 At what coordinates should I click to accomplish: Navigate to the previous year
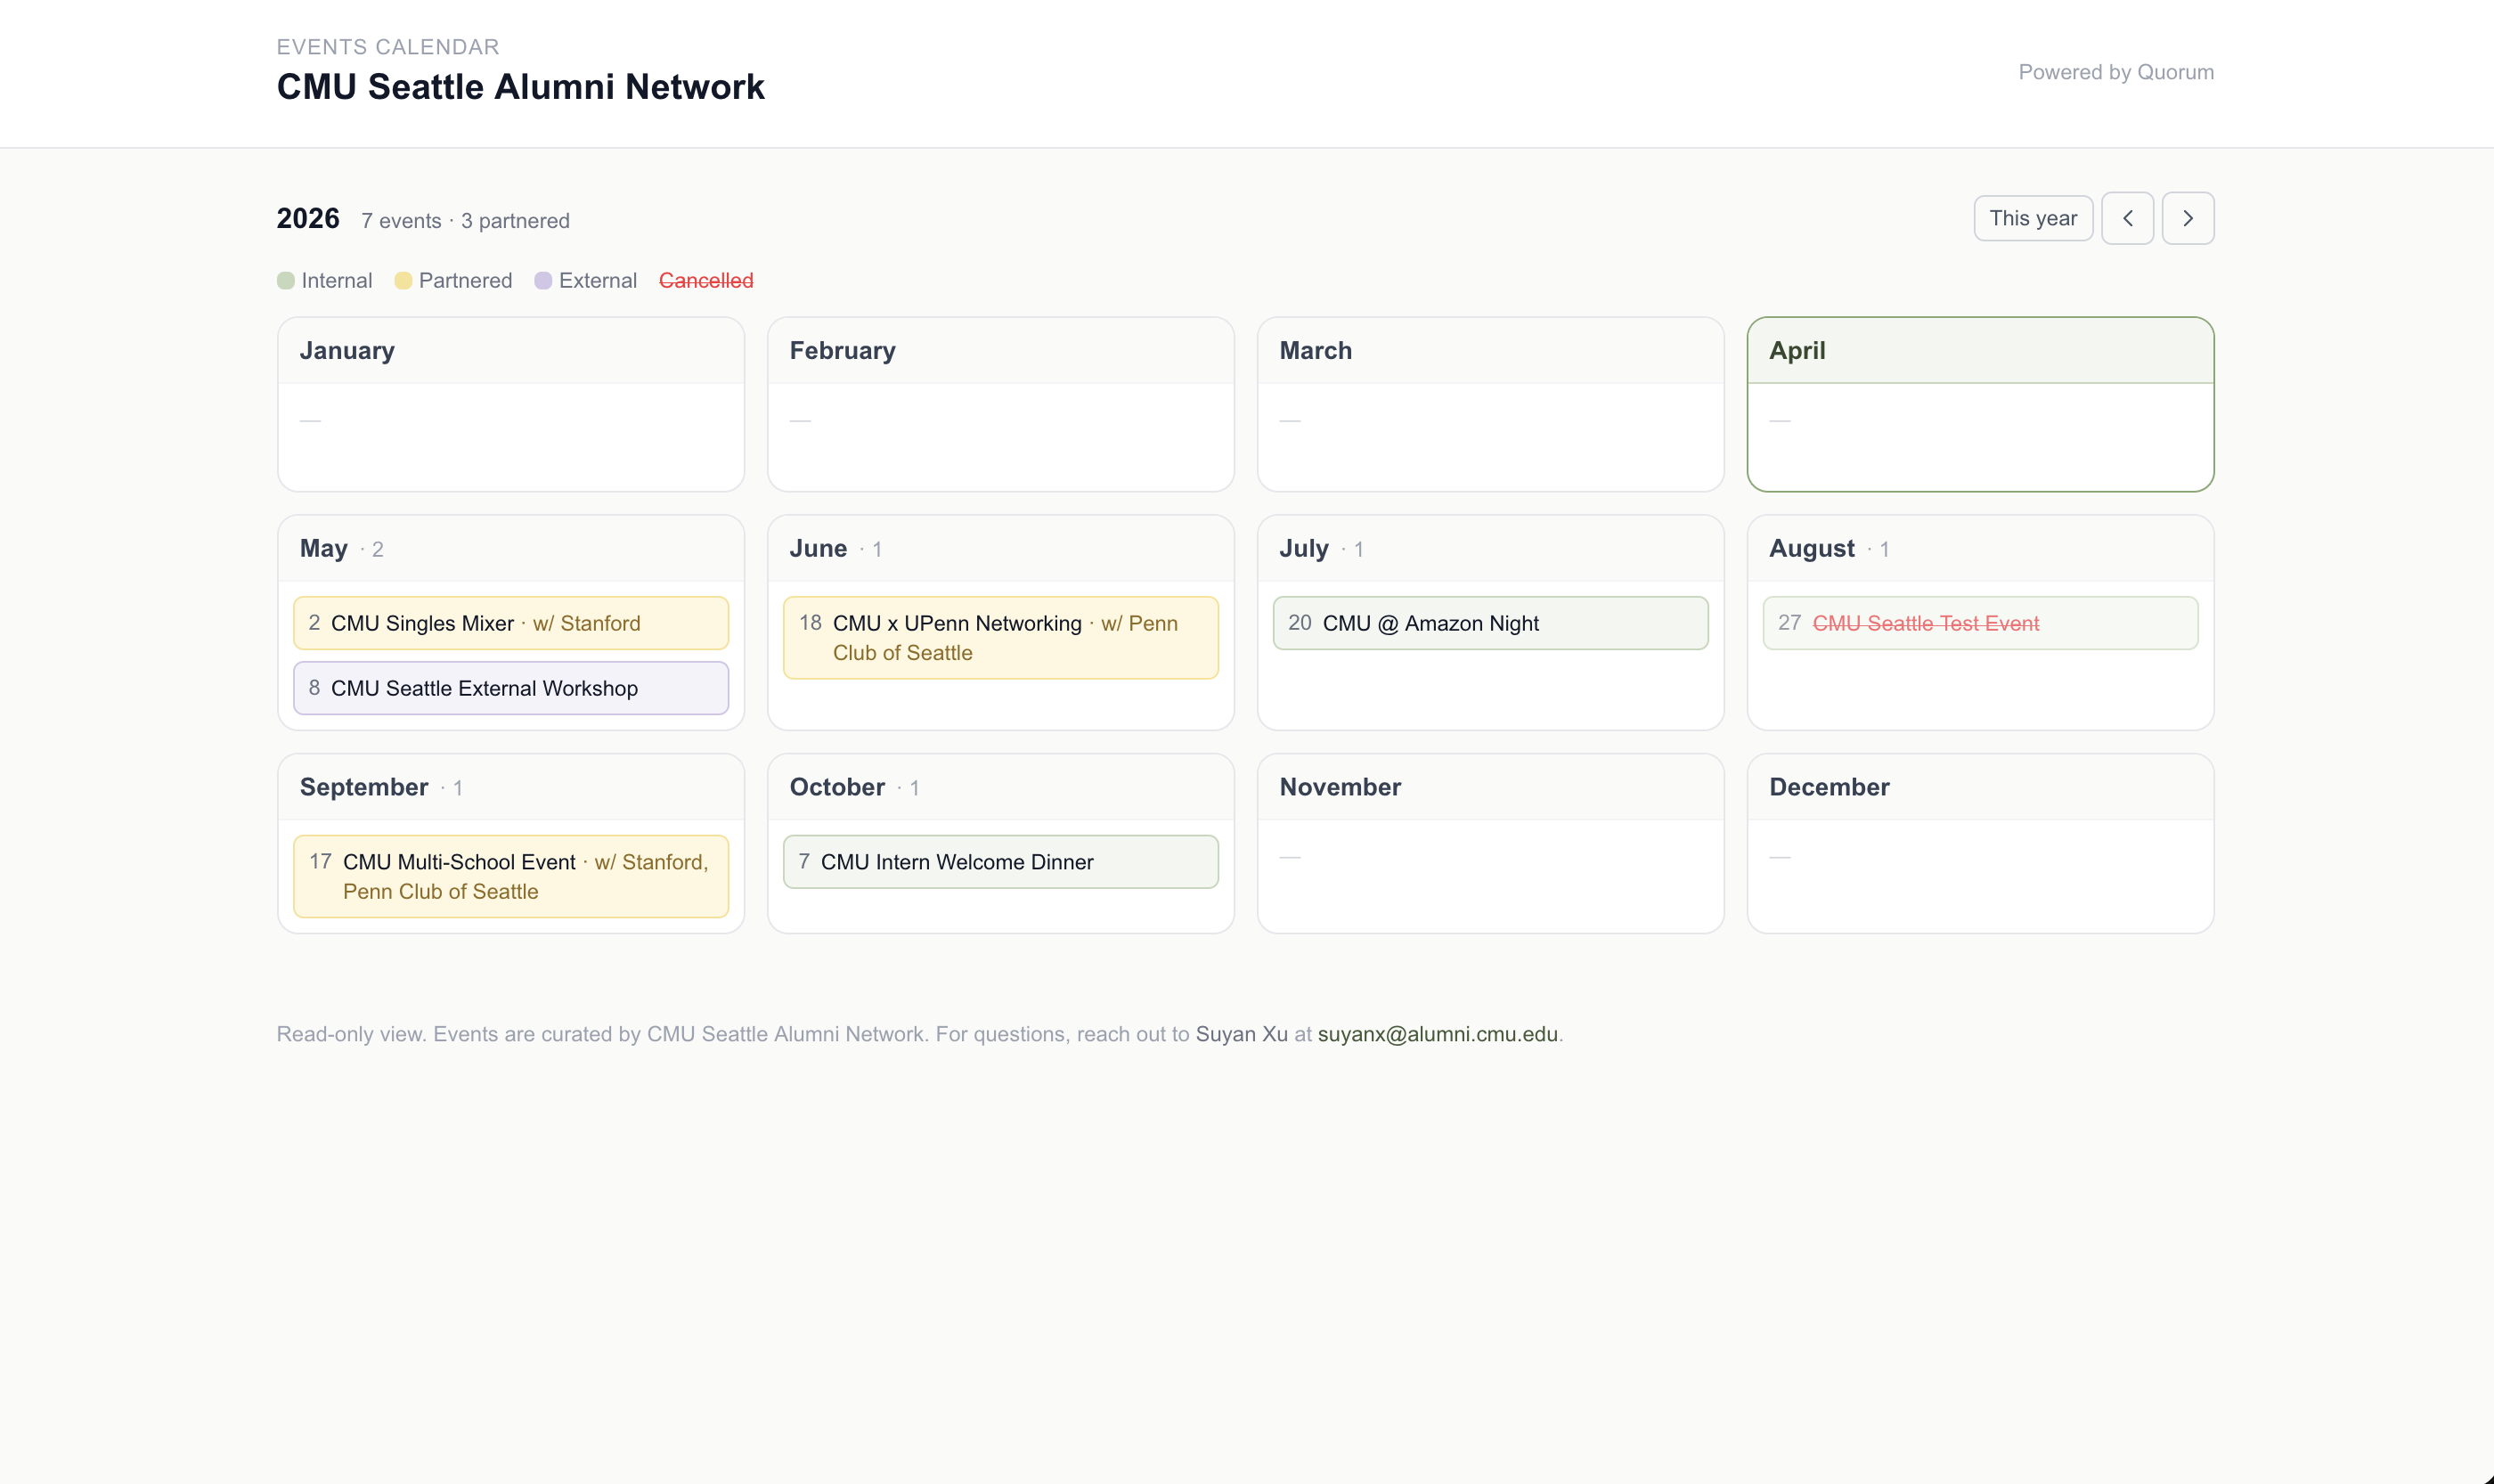point(2127,217)
